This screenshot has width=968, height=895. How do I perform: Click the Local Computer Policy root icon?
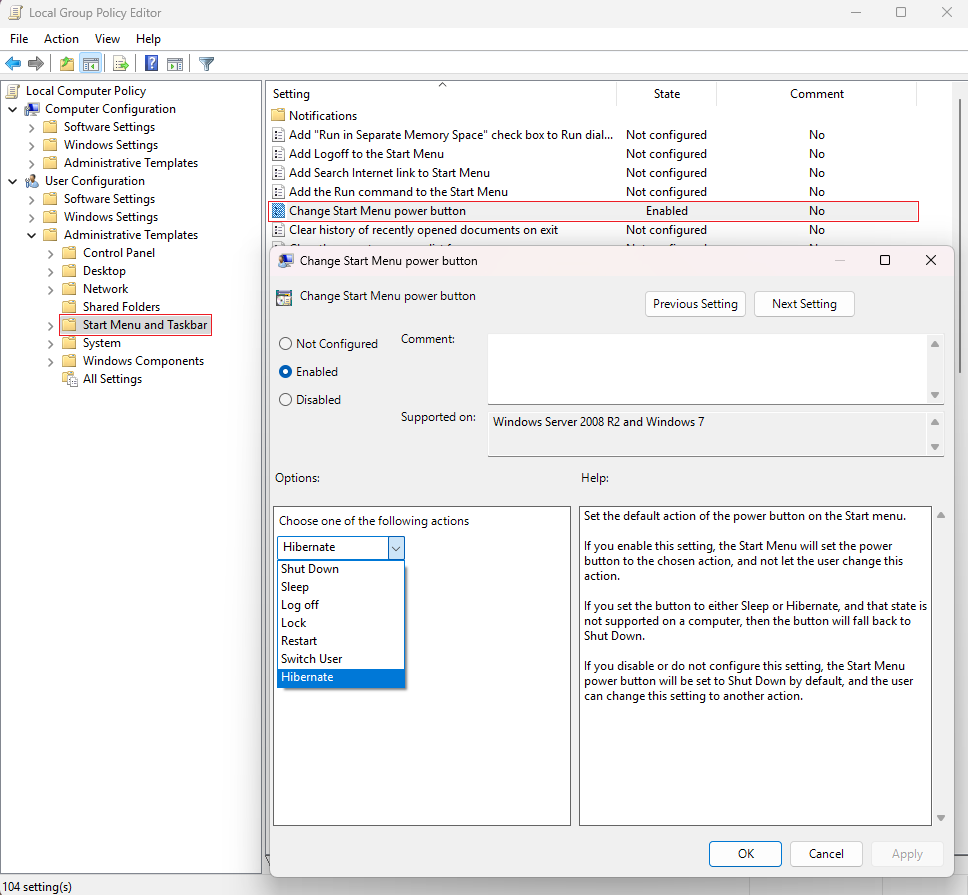(13, 91)
